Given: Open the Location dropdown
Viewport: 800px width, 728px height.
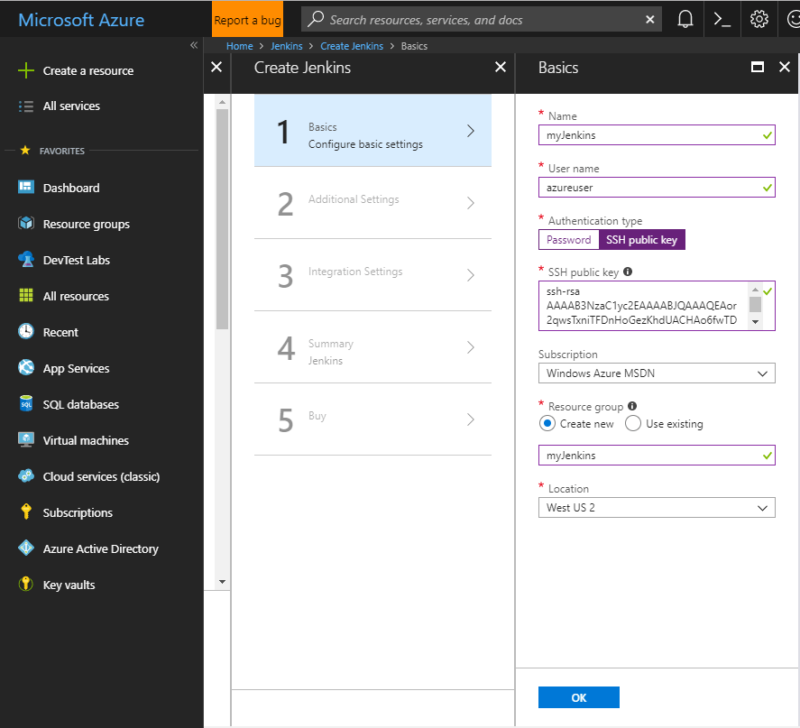Looking at the screenshot, I should (x=656, y=507).
